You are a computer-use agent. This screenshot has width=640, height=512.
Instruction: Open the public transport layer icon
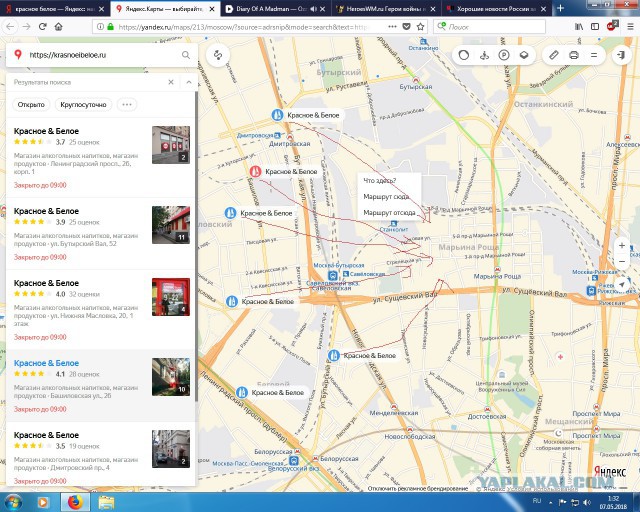pos(484,55)
